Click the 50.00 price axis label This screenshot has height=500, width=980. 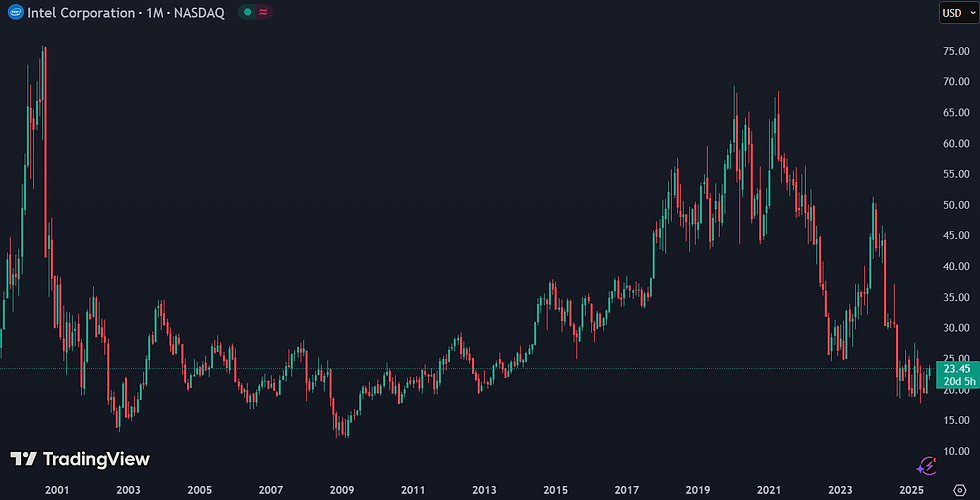[957, 205]
